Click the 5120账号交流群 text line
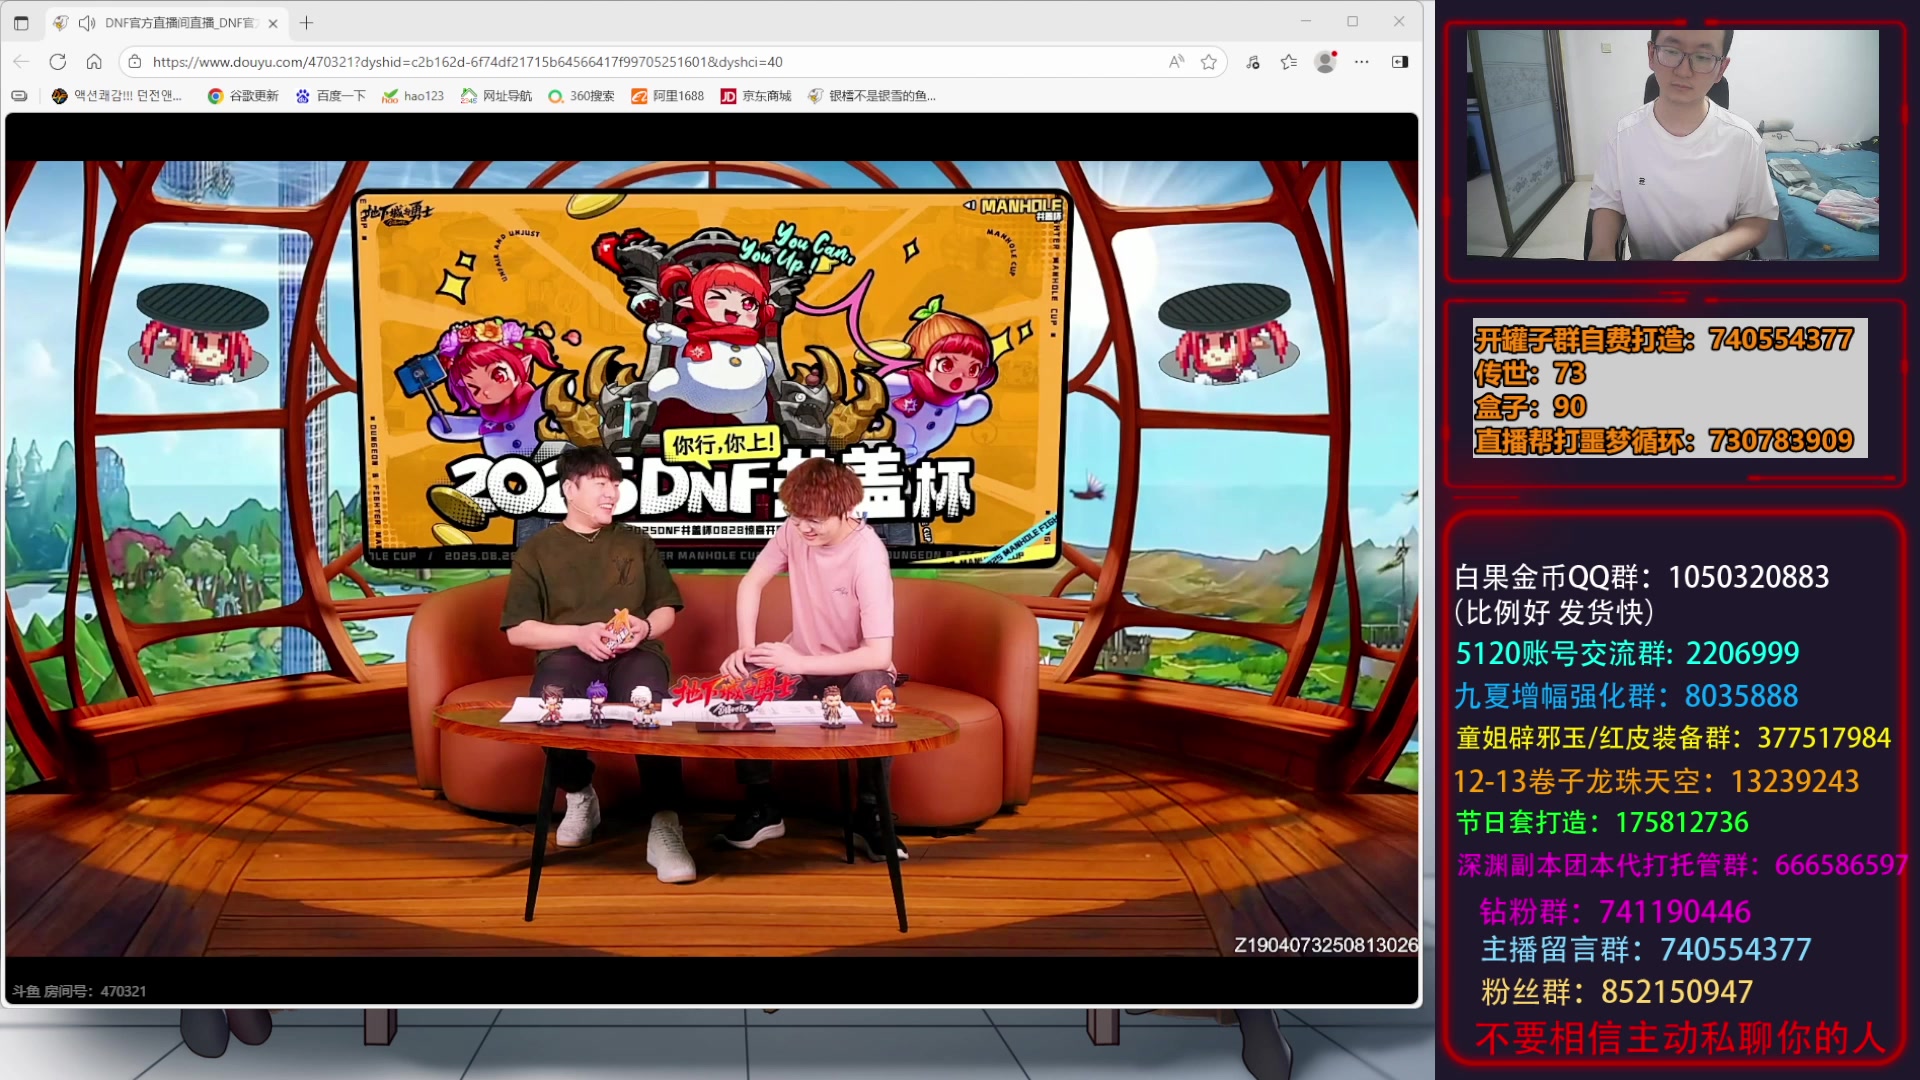The width and height of the screenshot is (1920, 1080). 1627,653
